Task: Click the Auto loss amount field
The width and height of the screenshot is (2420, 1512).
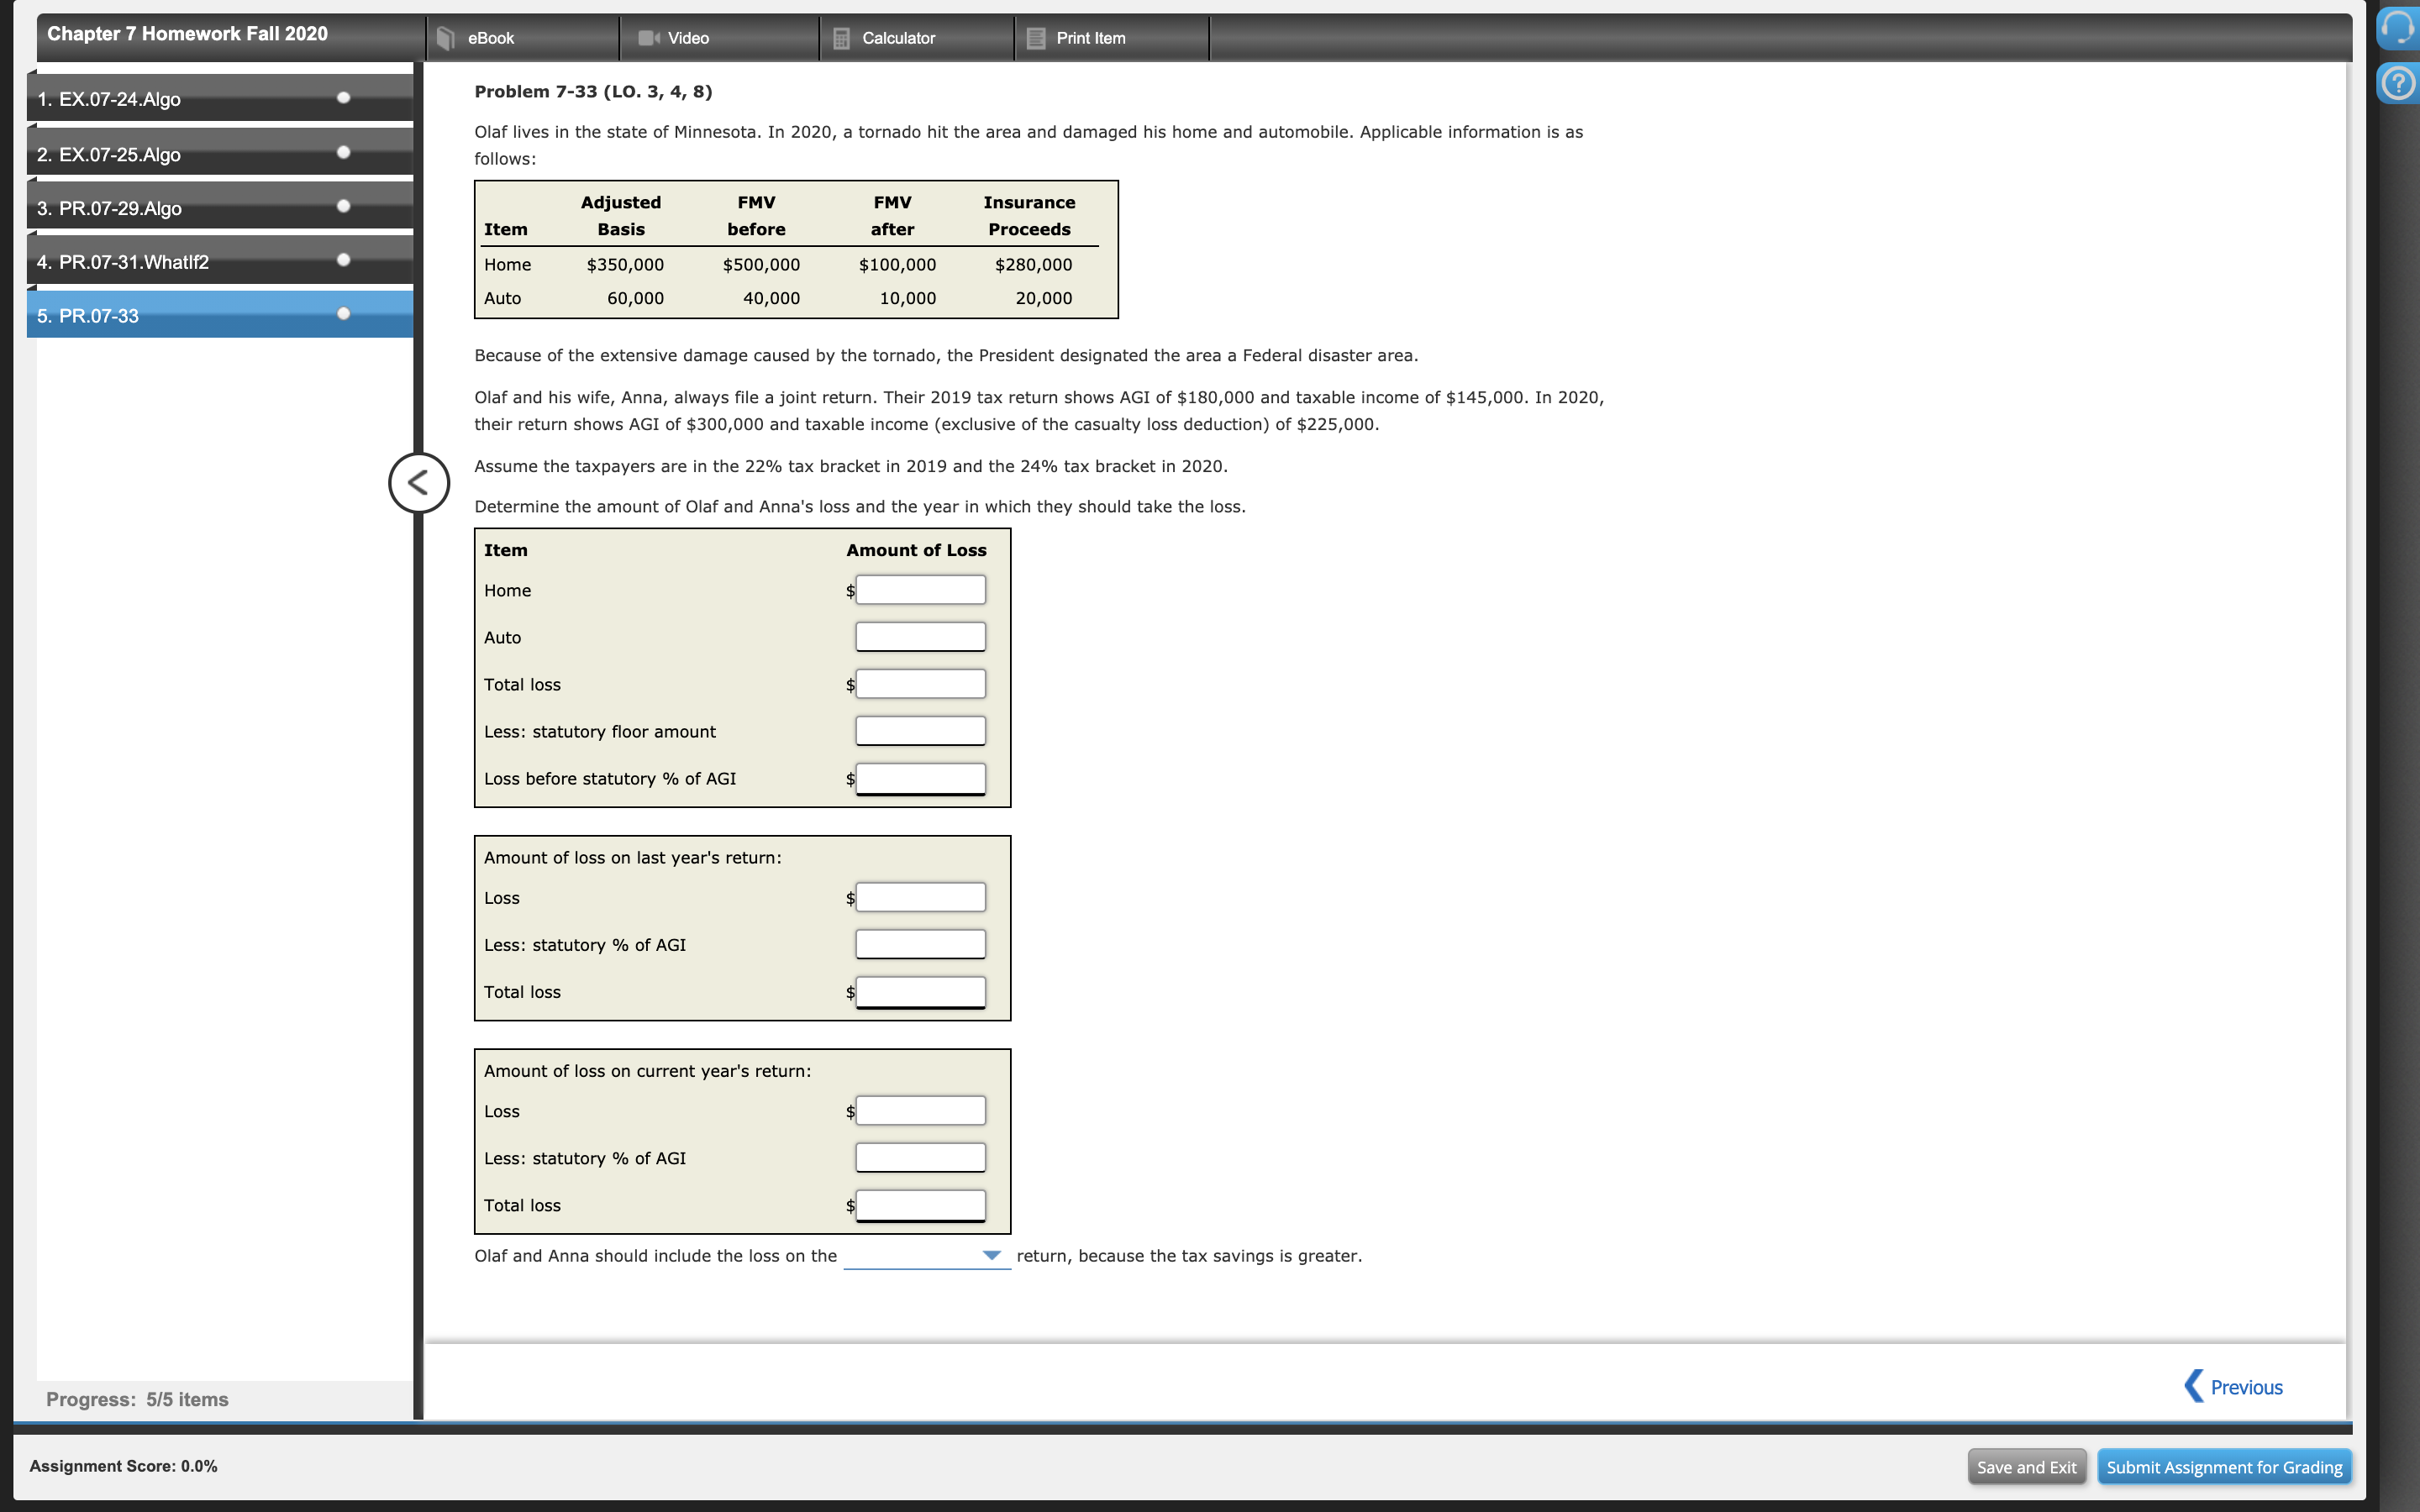Action: 920,637
